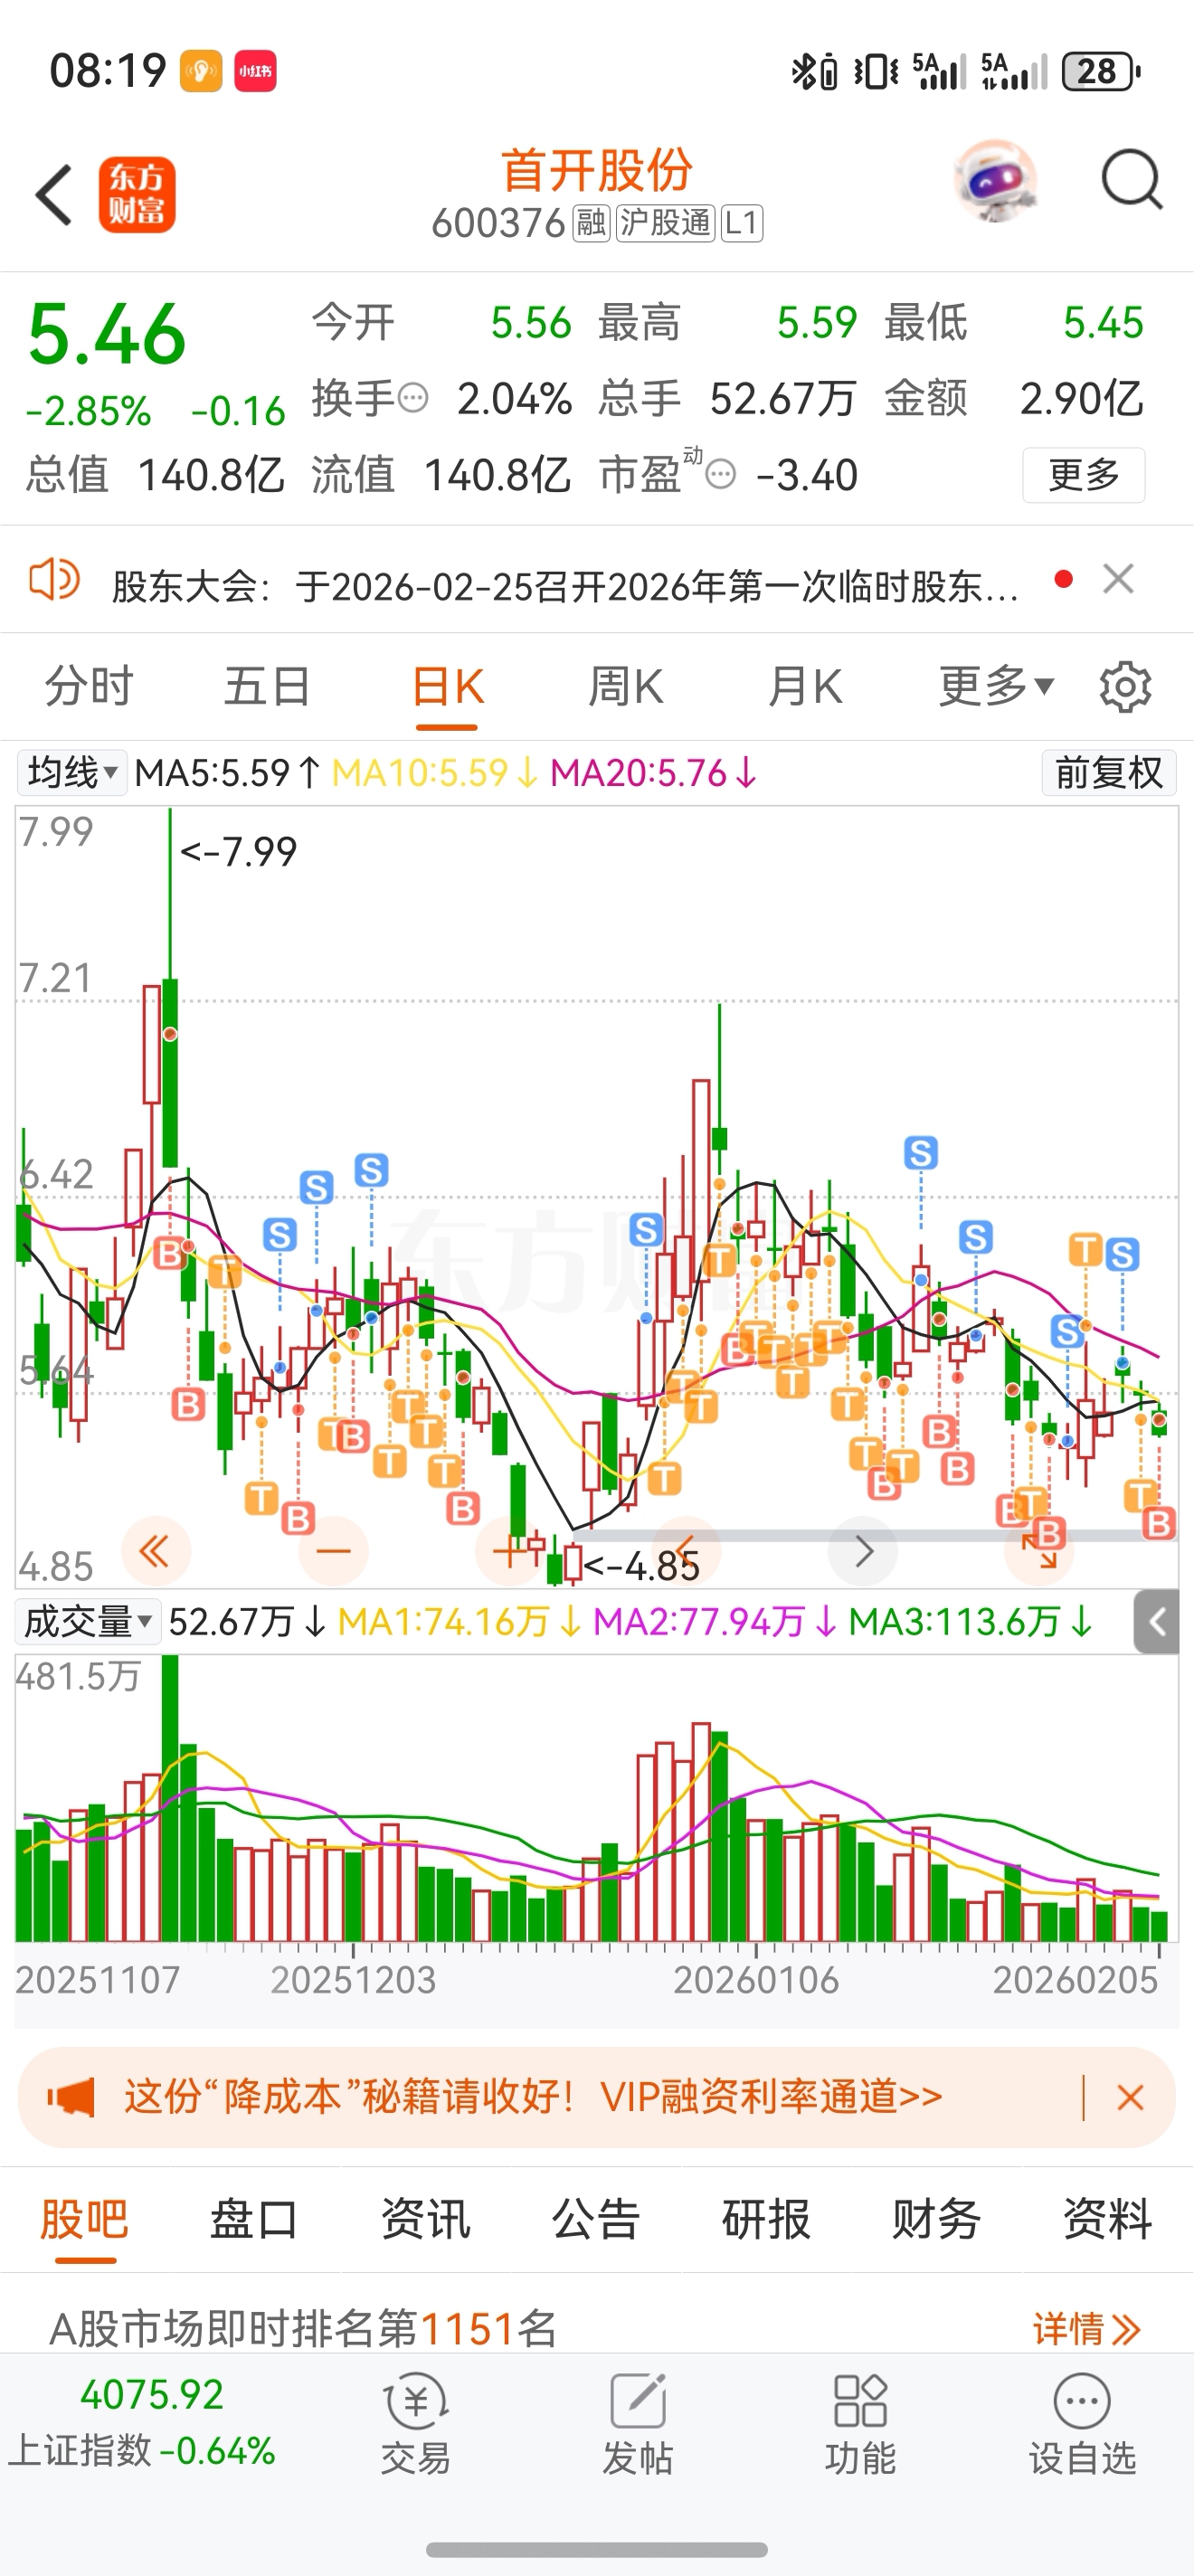Tap the 沪股通 tag
Screen dimensions: 1194x2576
coord(665,223)
